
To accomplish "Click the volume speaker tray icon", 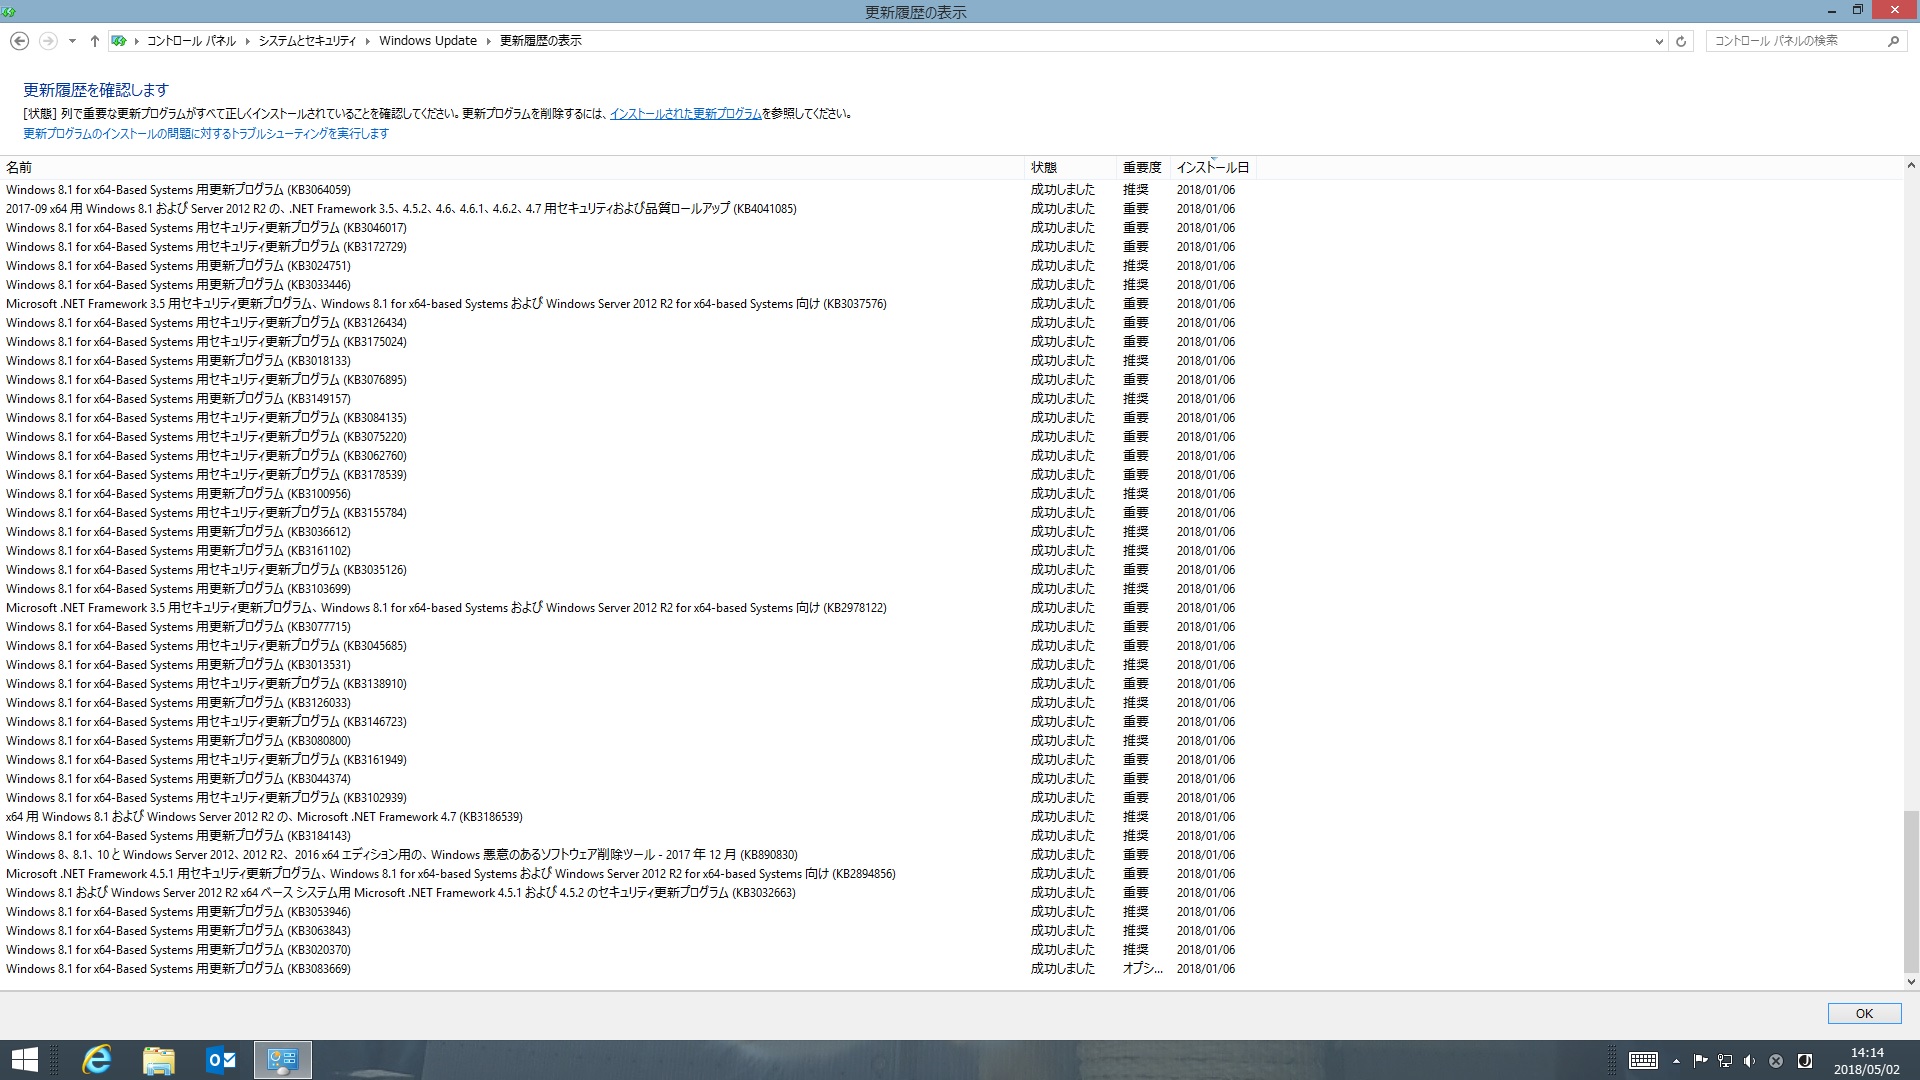I will [x=1750, y=1061].
